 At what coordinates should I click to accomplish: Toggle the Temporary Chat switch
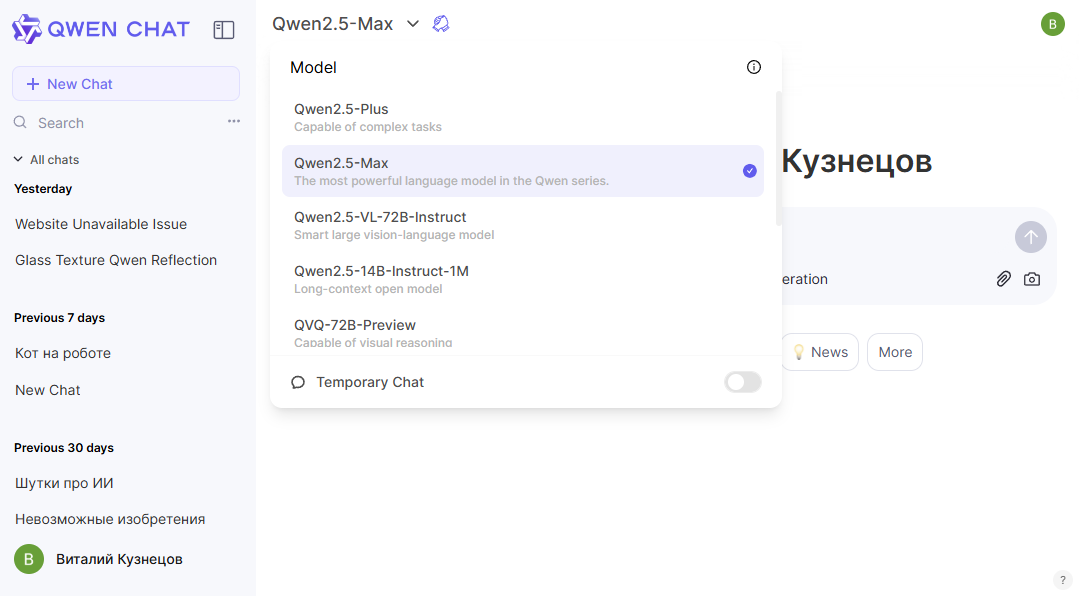coord(743,382)
